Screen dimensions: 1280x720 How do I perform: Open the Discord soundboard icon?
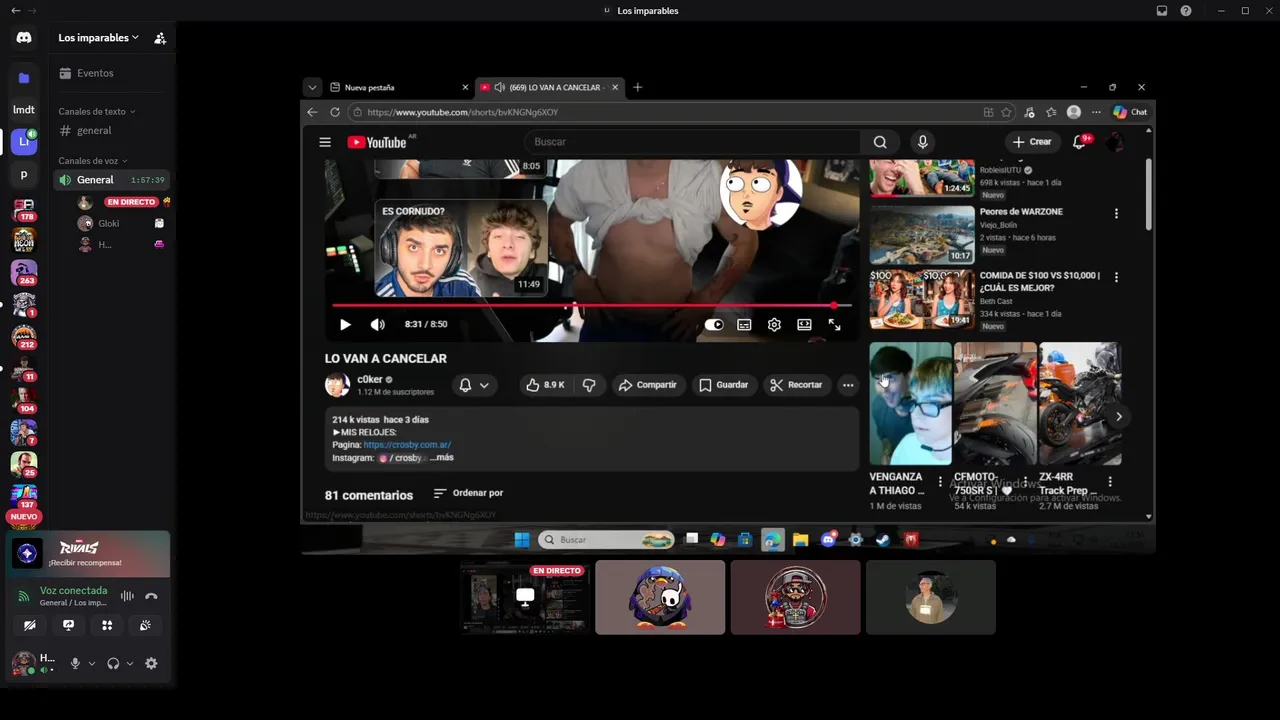click(145, 625)
